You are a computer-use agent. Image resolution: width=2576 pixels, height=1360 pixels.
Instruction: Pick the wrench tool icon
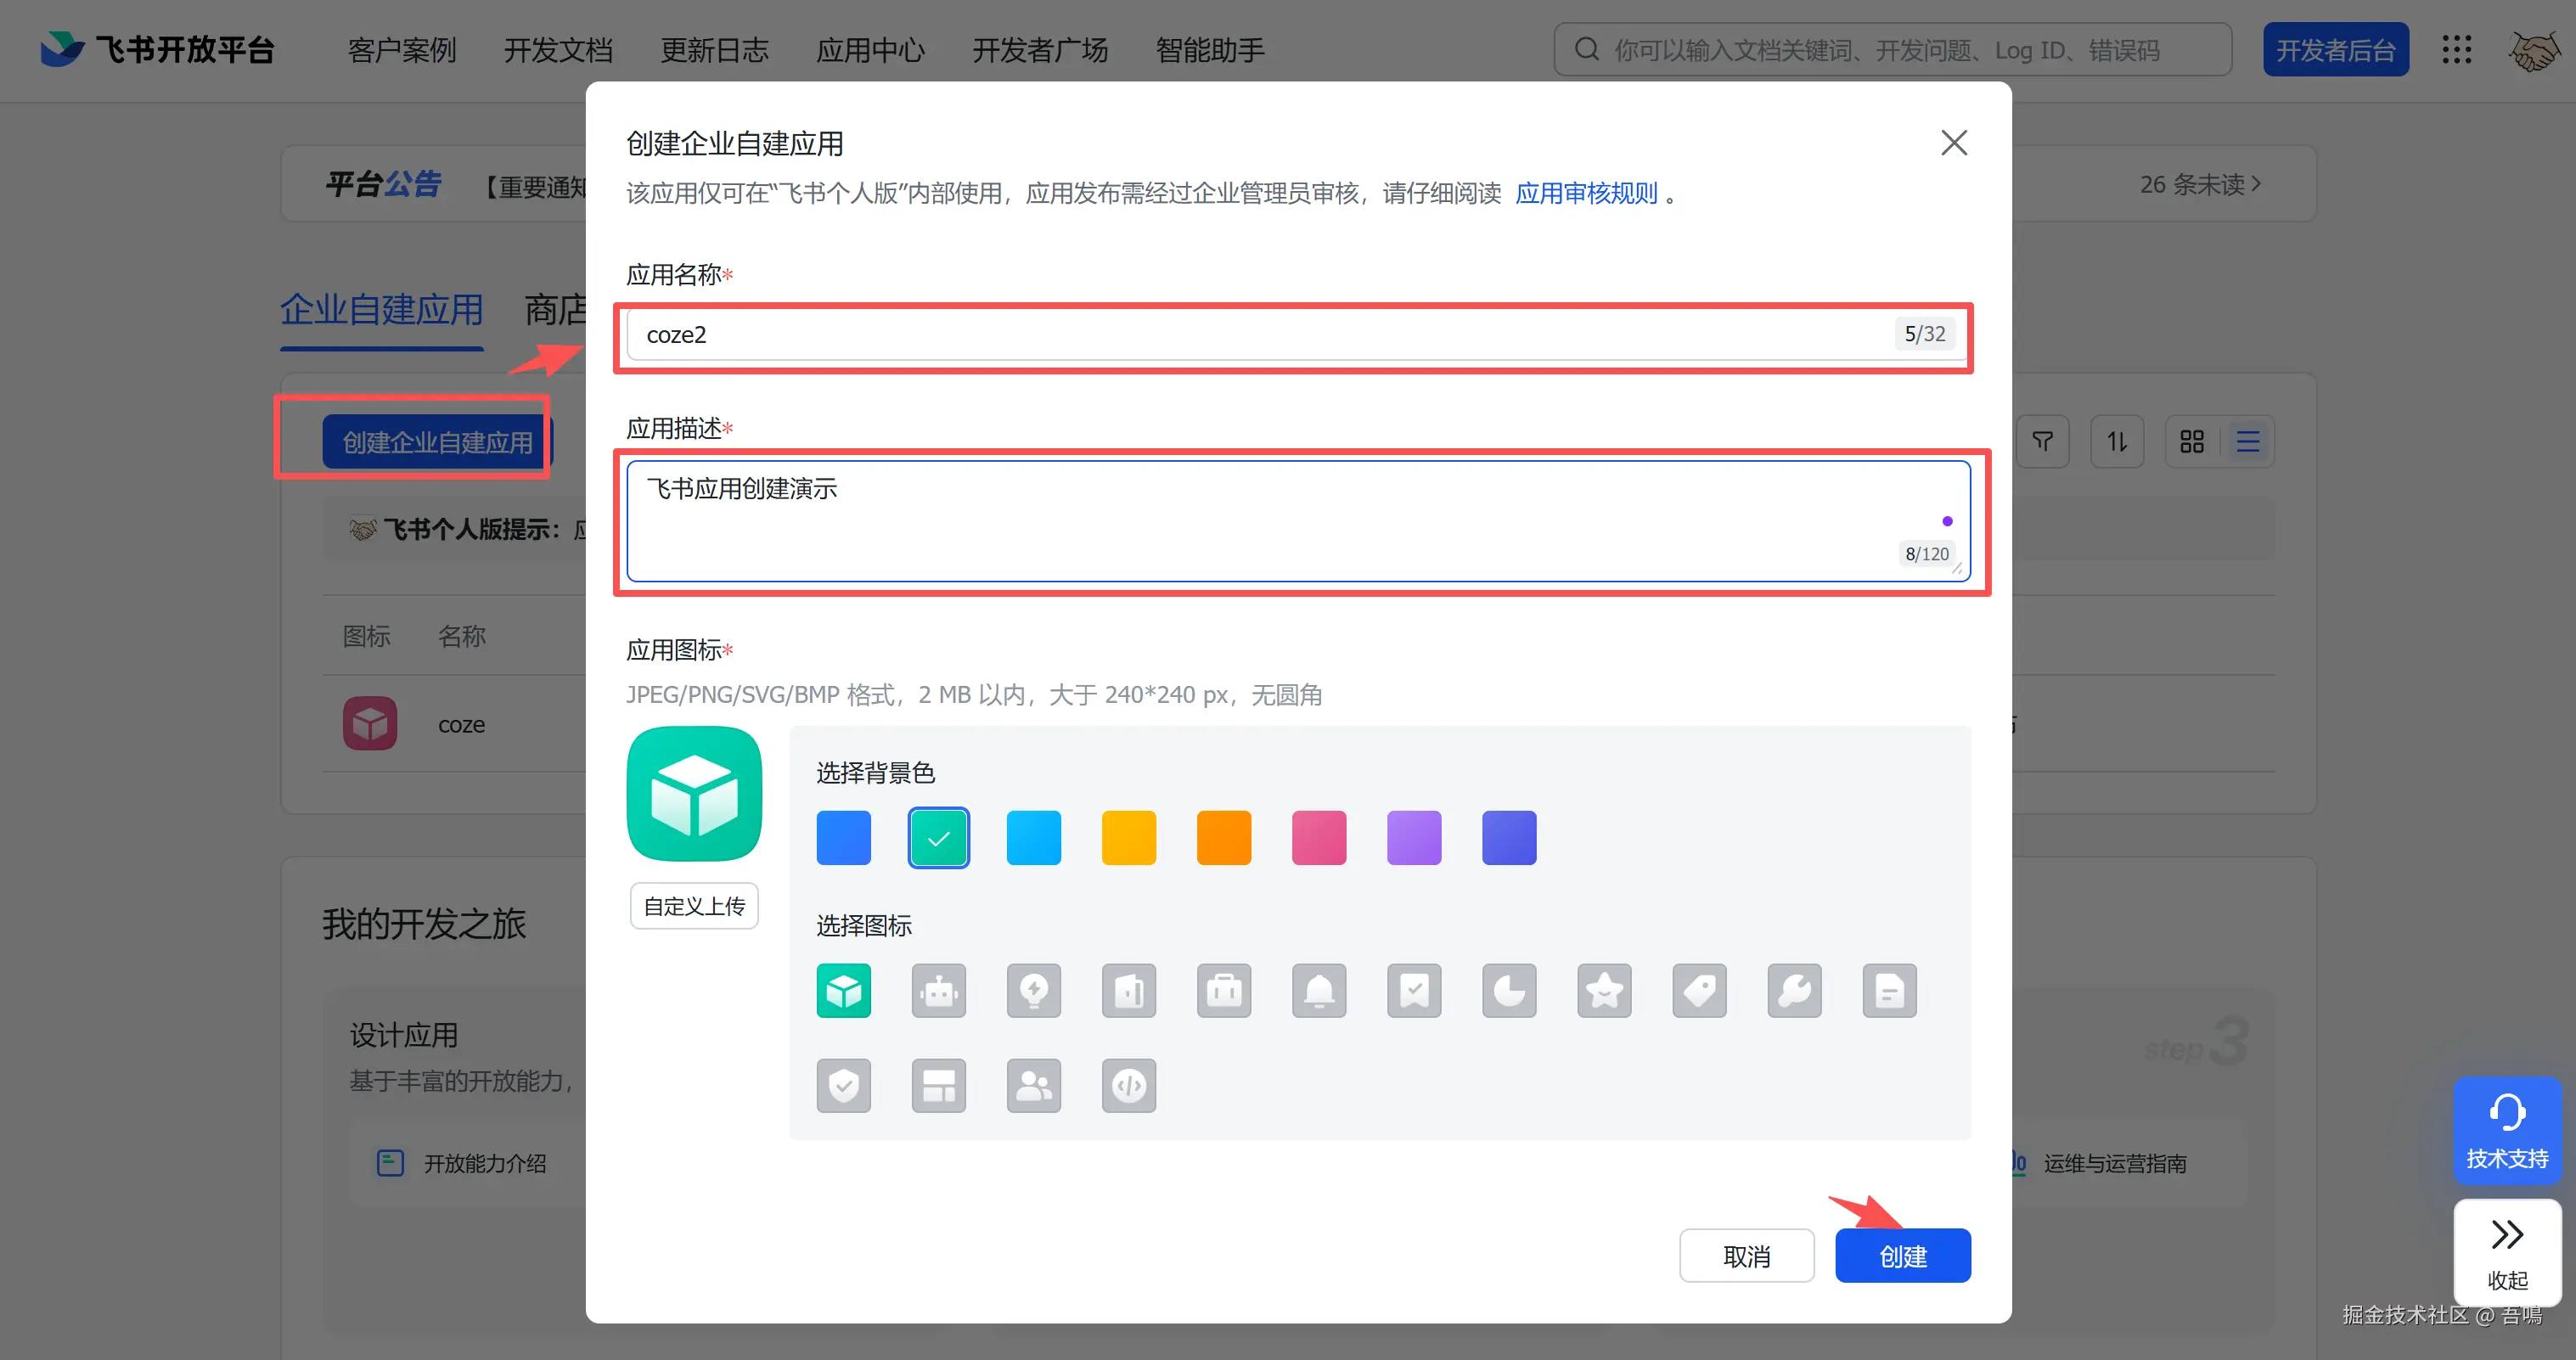(1794, 991)
